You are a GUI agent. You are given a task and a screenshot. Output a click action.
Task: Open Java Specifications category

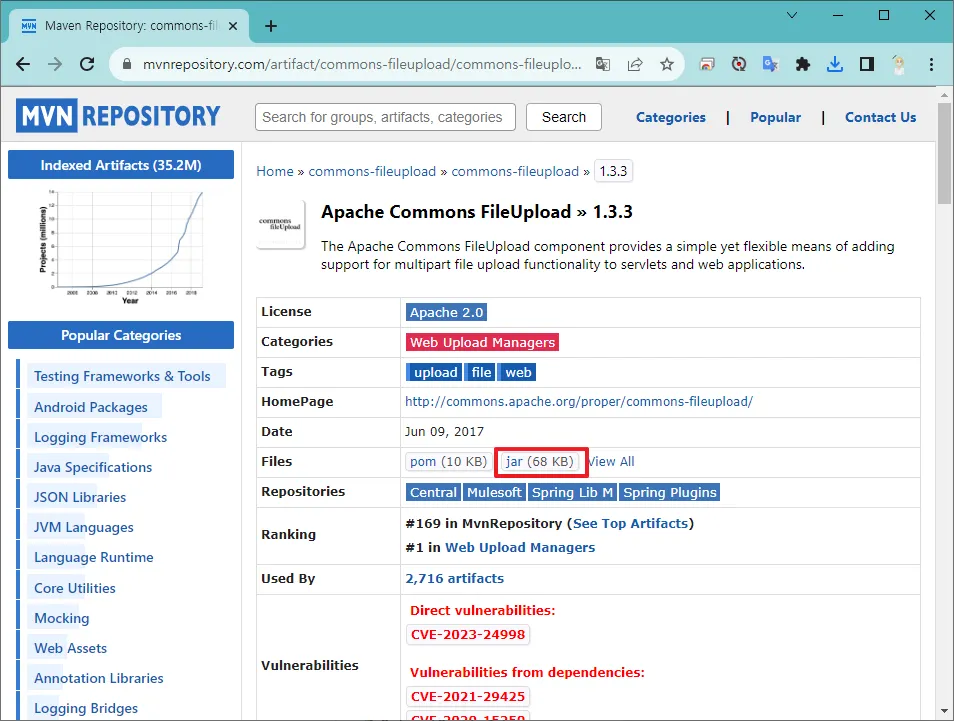92,467
